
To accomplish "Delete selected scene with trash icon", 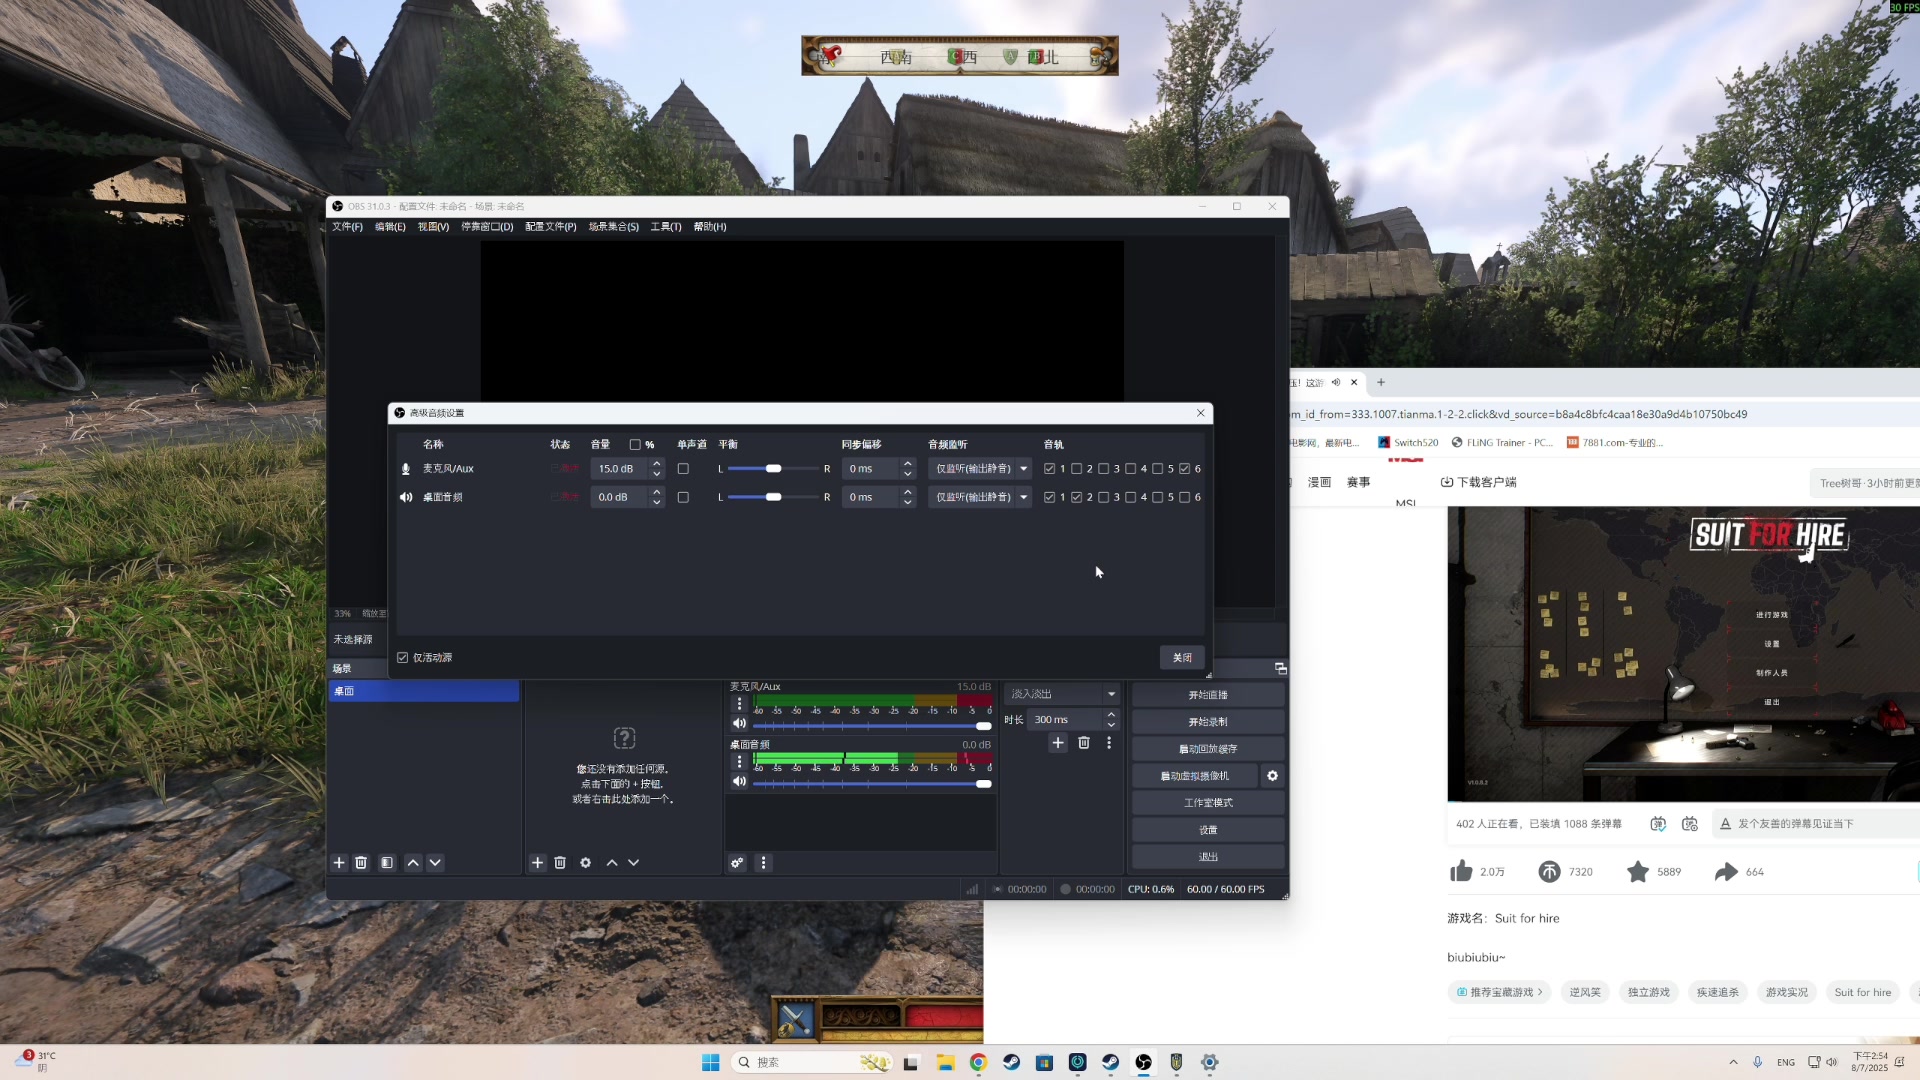I will click(361, 863).
